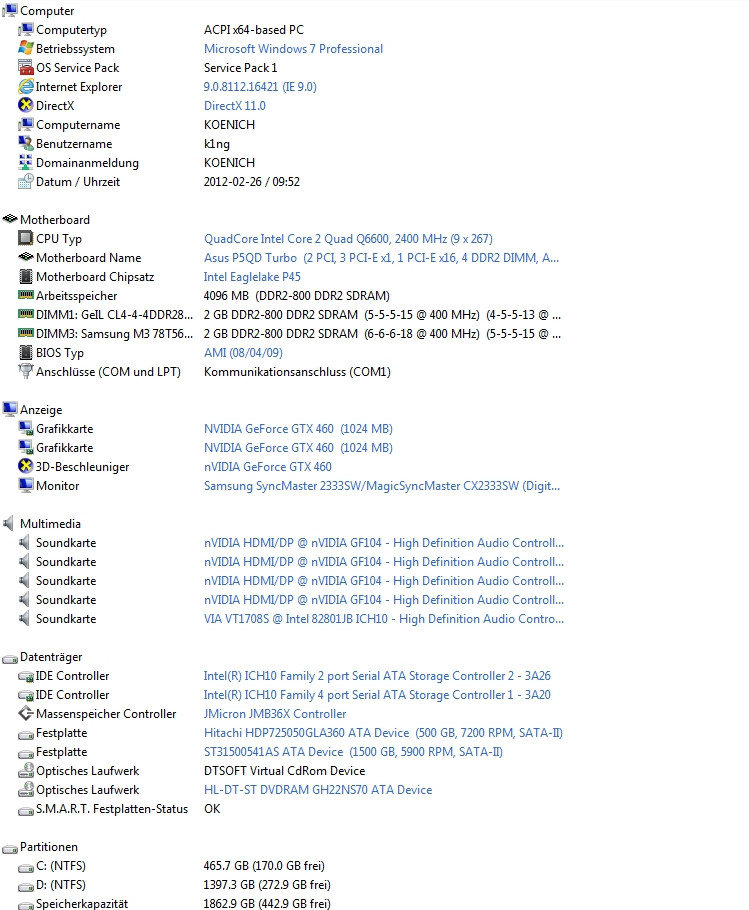The image size is (749, 910).
Task: Open the JMicron JMB36X Controller link
Action: click(x=275, y=714)
